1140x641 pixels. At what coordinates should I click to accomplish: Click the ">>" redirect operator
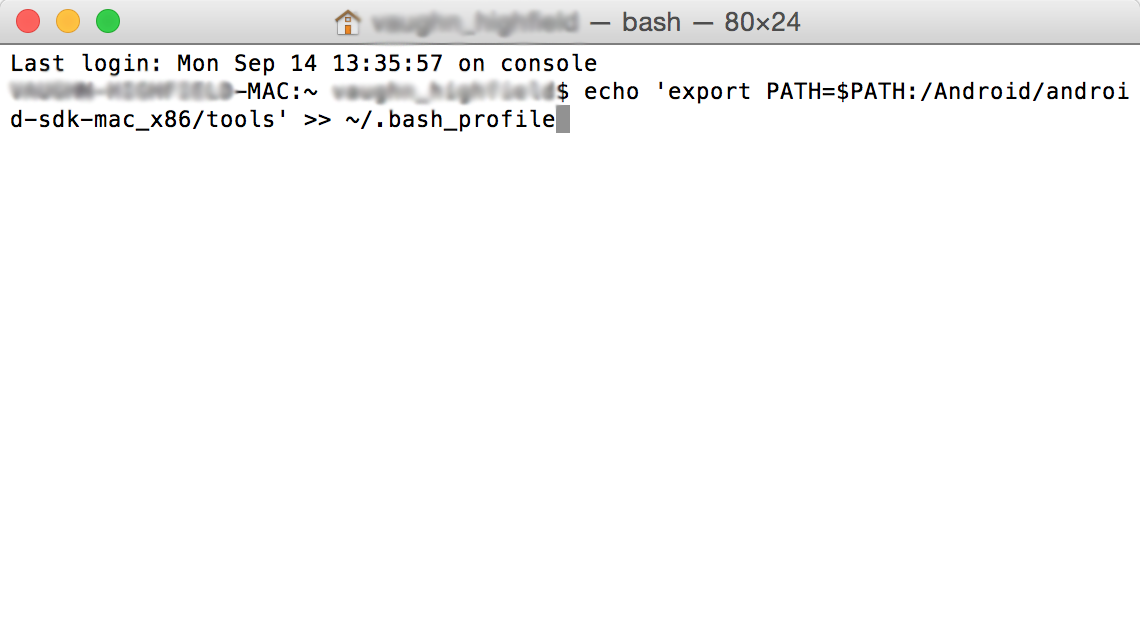coord(318,121)
